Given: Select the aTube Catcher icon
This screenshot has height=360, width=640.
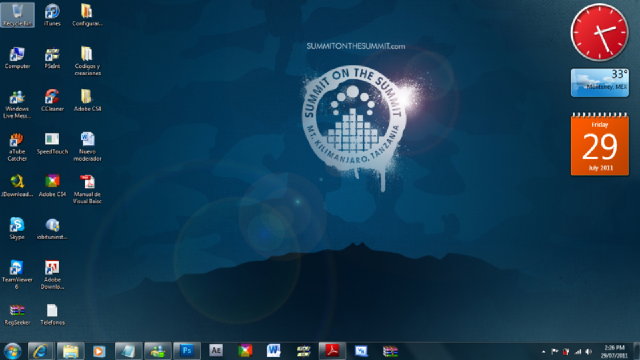Looking at the screenshot, I should coord(17,147).
